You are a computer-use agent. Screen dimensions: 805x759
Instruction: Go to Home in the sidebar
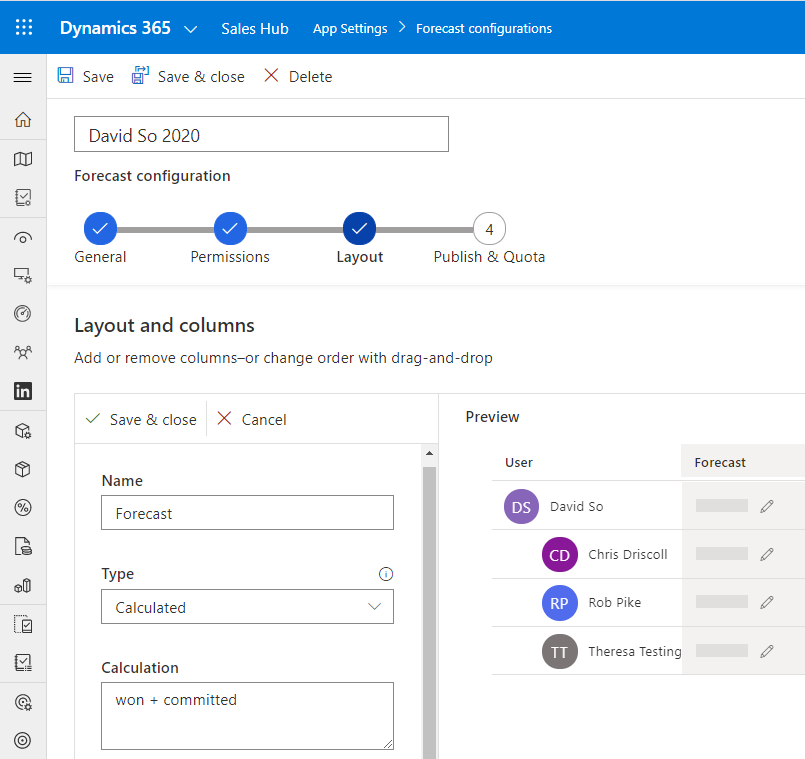point(22,120)
